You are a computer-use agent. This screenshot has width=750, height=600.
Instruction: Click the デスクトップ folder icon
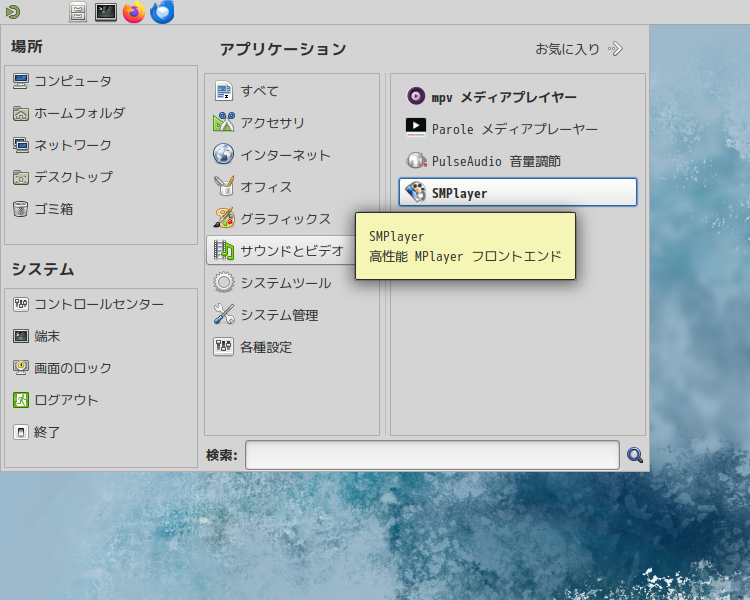click(21, 177)
